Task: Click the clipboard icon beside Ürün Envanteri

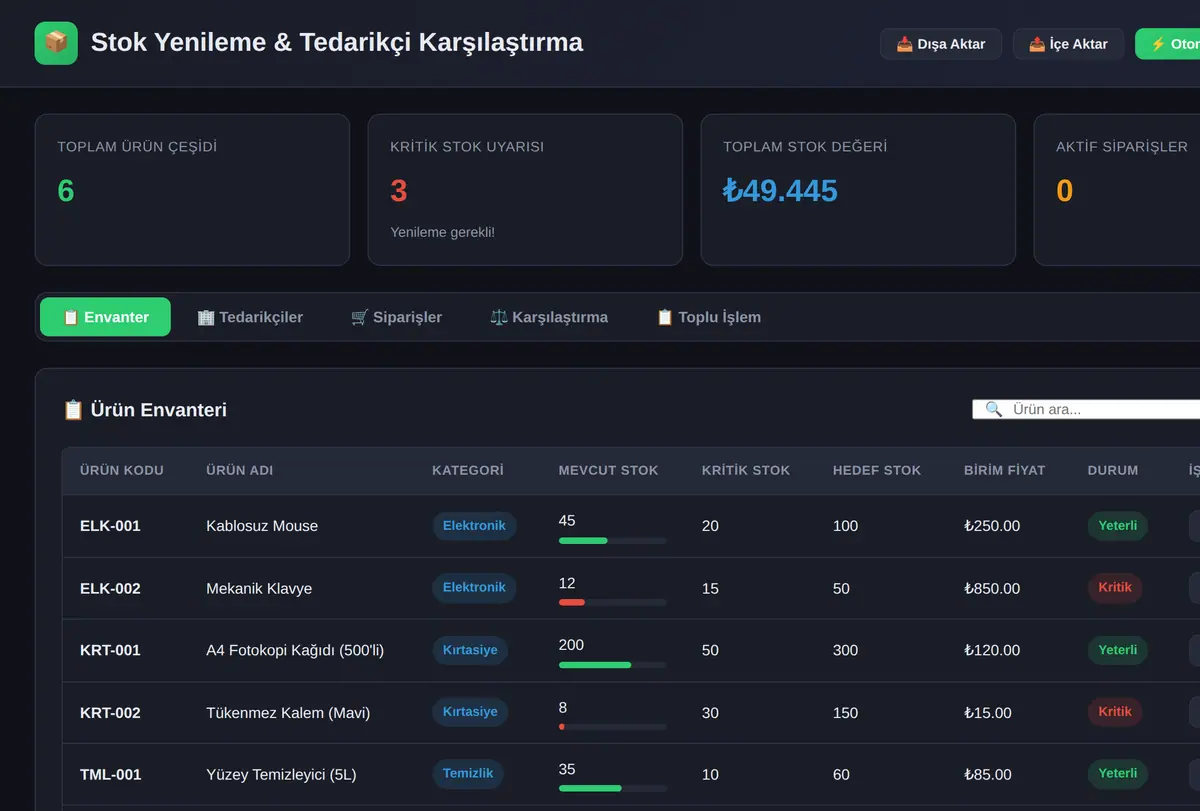Action: point(73,410)
